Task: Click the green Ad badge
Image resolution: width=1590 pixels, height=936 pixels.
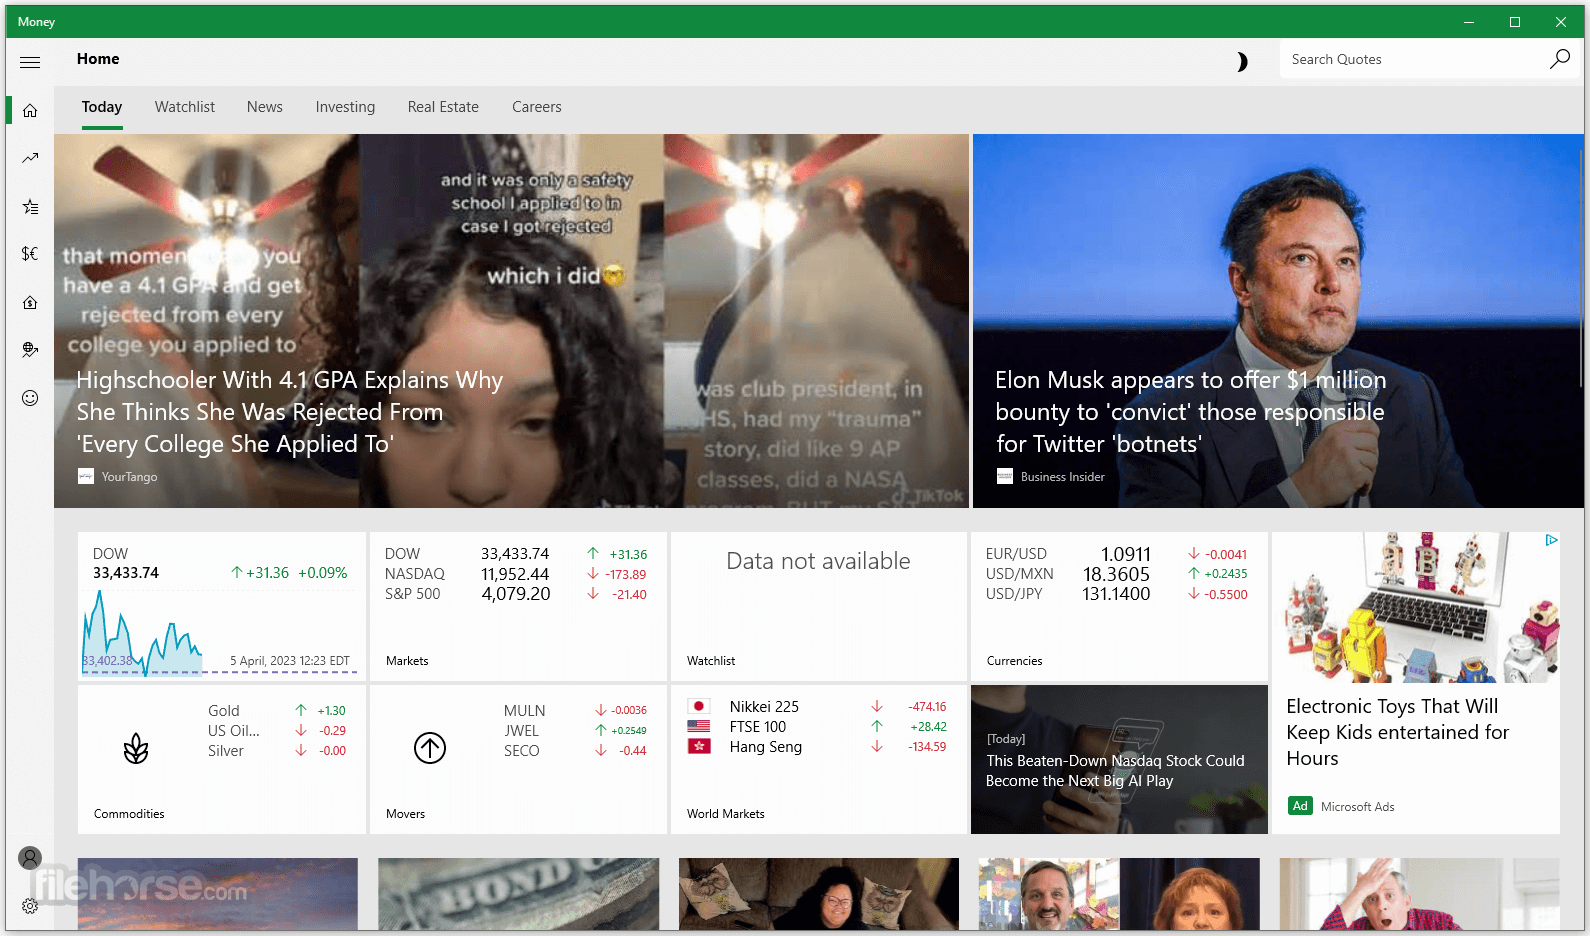Action: (x=1300, y=806)
